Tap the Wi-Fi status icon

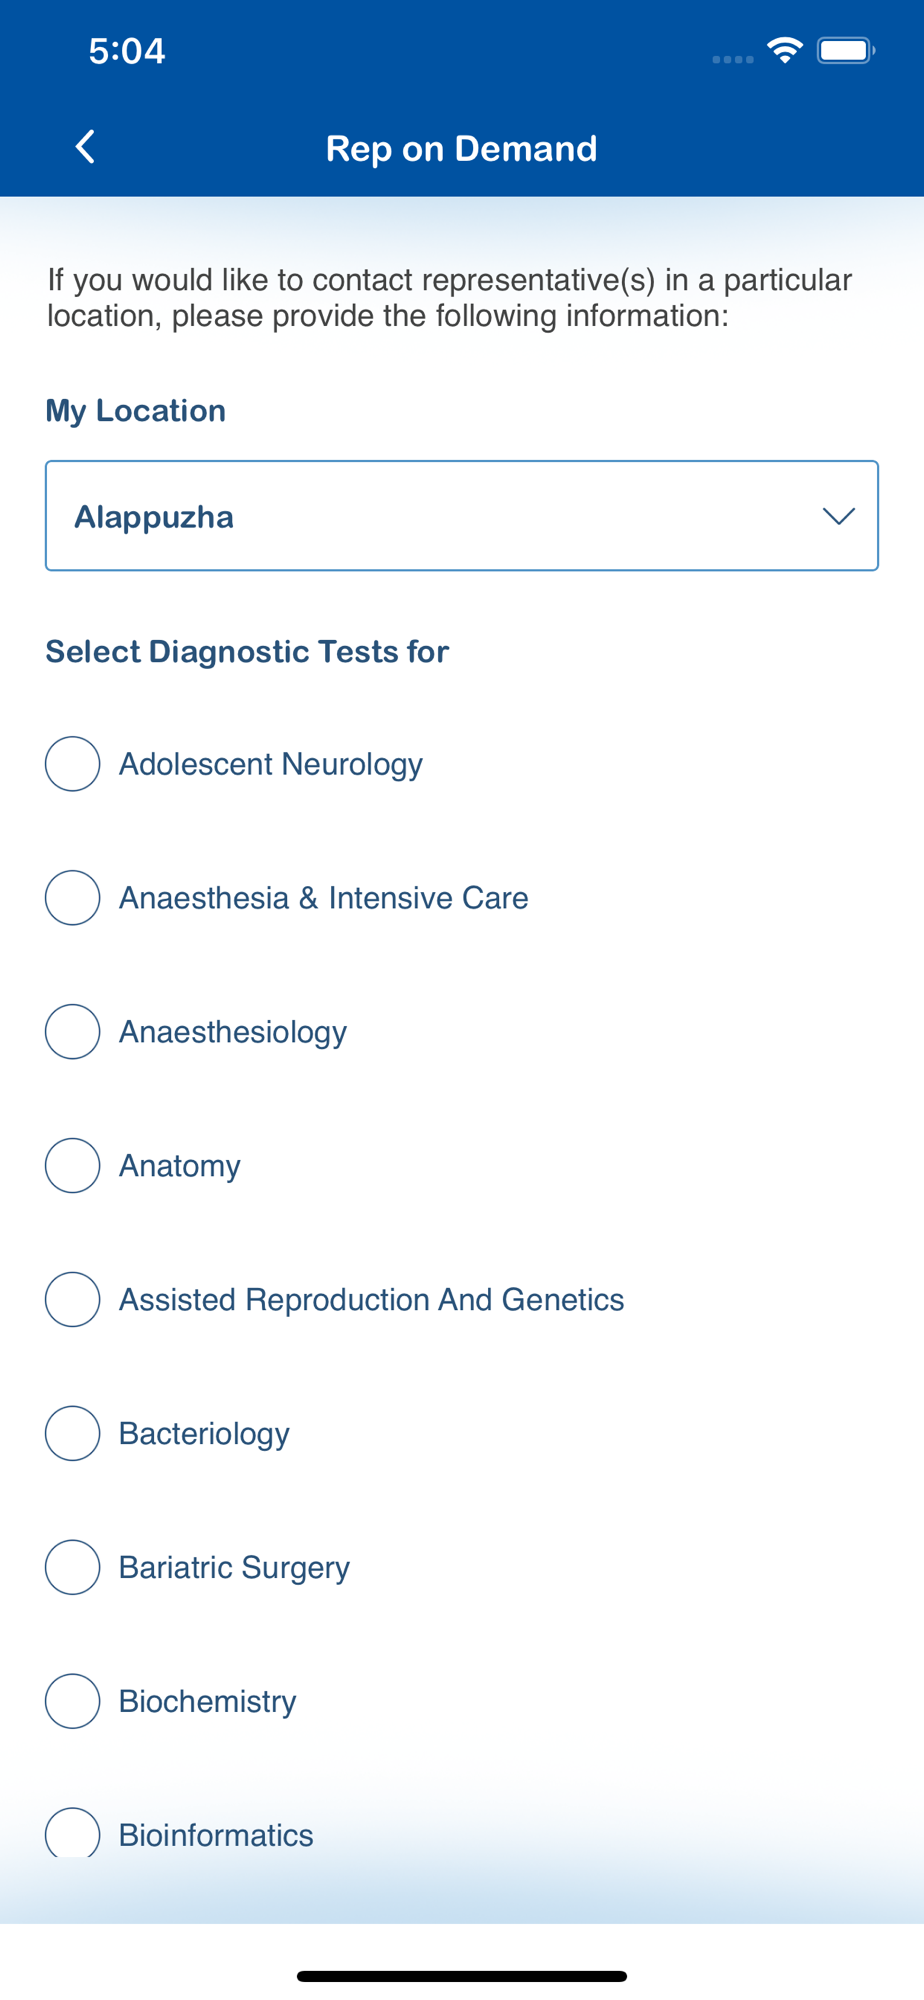point(785,50)
